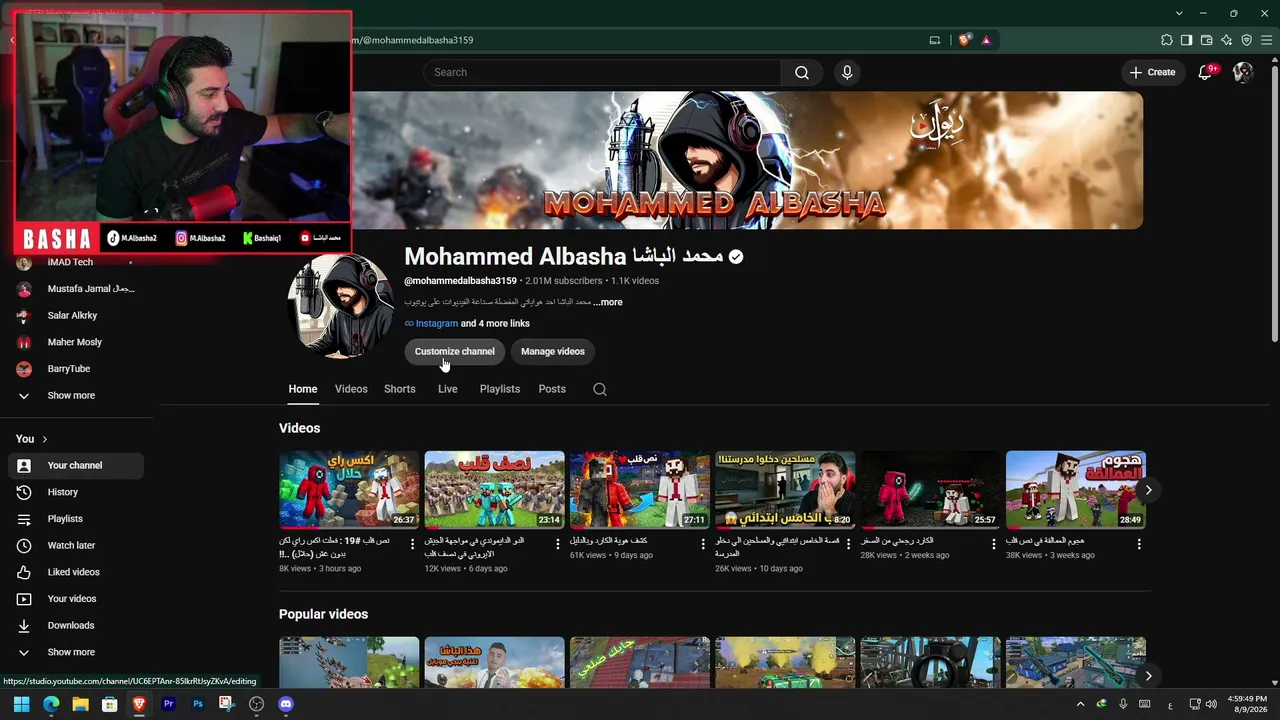Show hidden system tray icons
Image resolution: width=1280 pixels, height=720 pixels.
pyautogui.click(x=1080, y=704)
